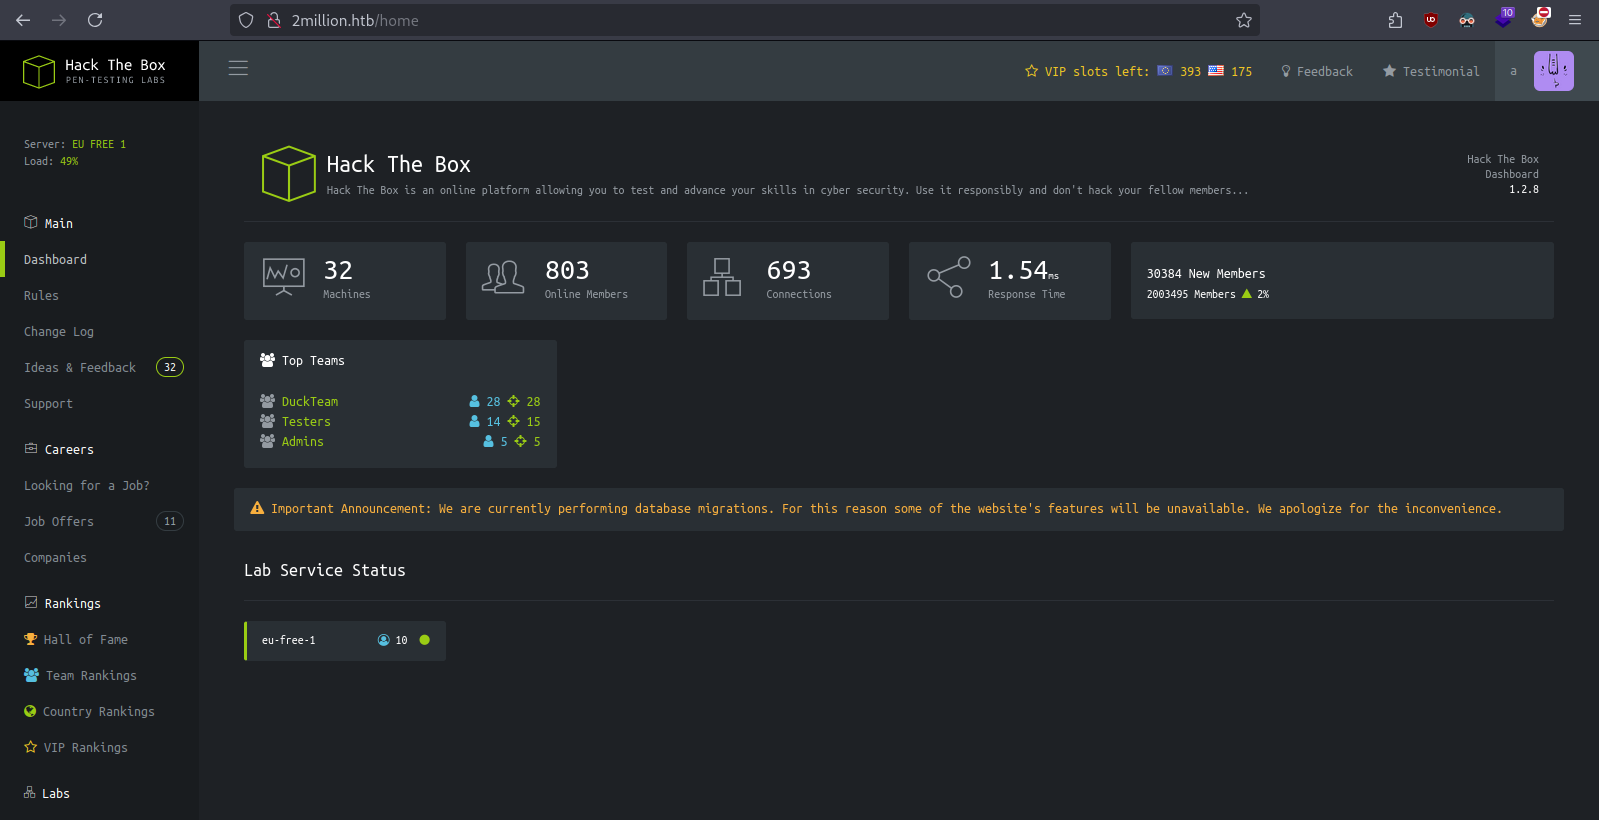Click the Connections network icon
Viewport: 1599px width, 820px height.
[x=722, y=277]
